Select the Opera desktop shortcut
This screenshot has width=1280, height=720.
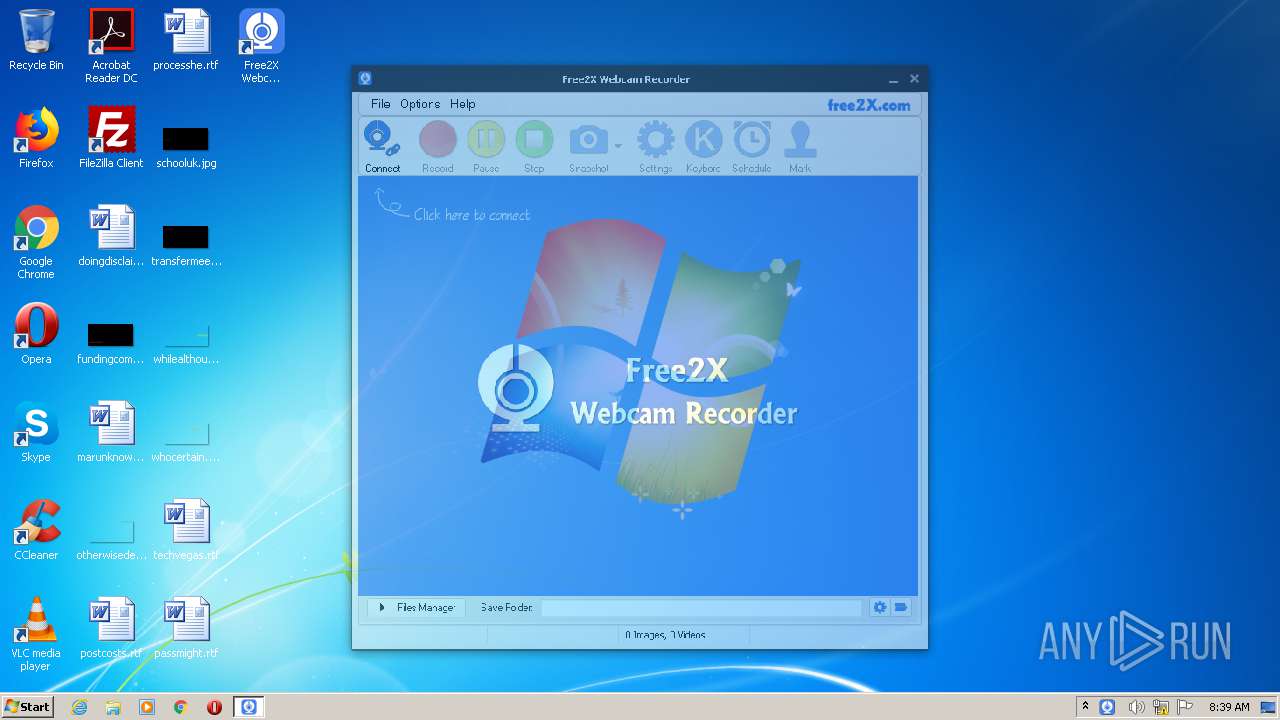coord(36,334)
